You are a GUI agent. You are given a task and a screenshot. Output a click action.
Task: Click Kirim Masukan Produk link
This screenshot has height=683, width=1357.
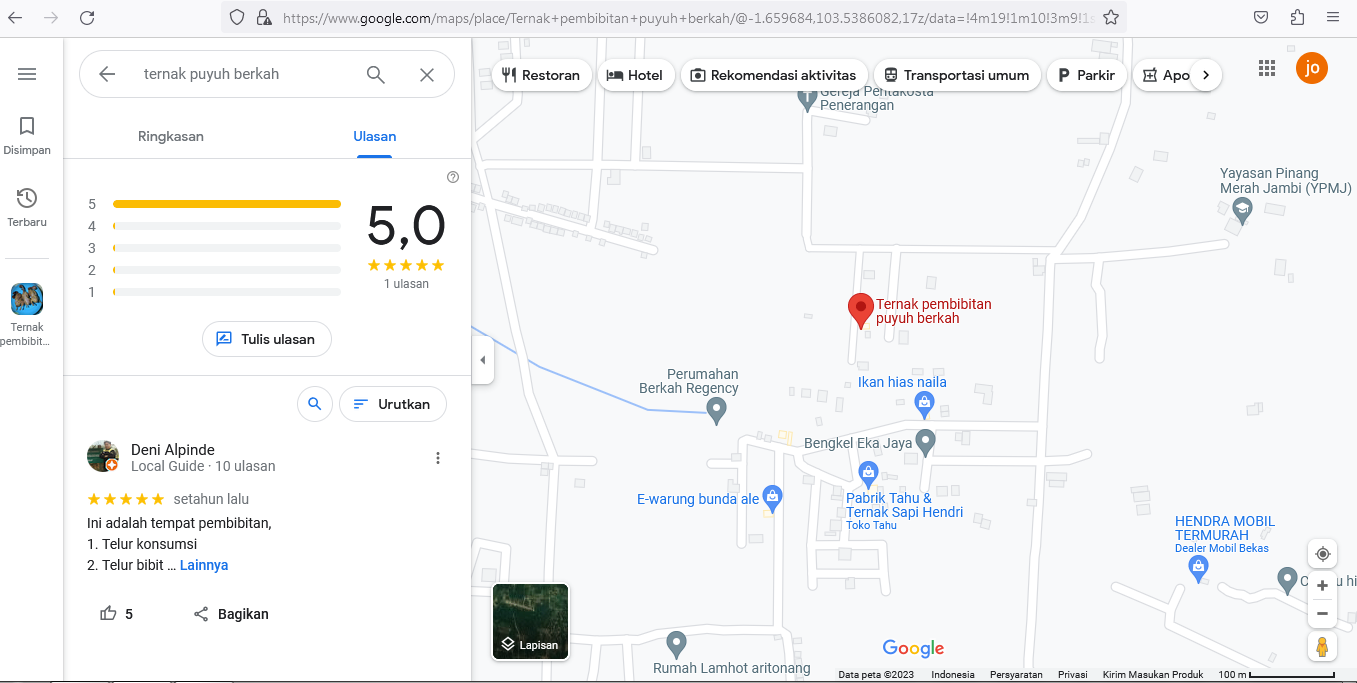tap(1152, 675)
